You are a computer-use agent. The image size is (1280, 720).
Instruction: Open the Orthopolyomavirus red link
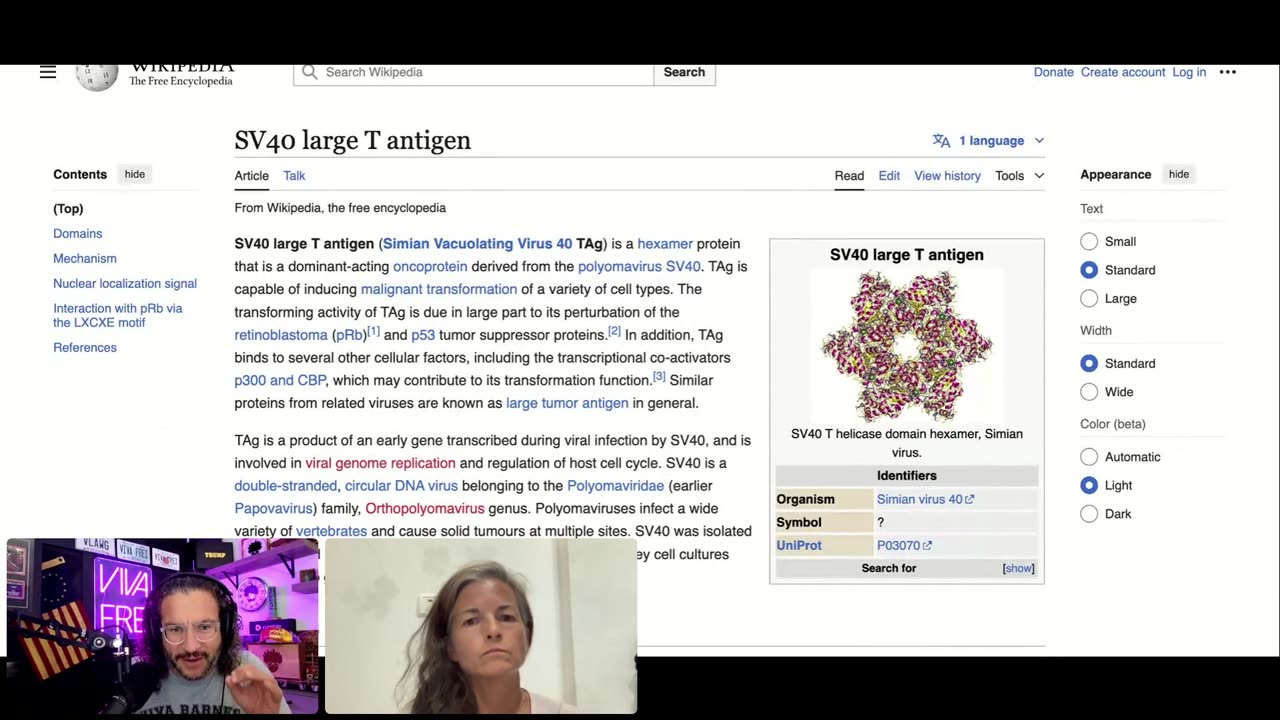click(424, 508)
